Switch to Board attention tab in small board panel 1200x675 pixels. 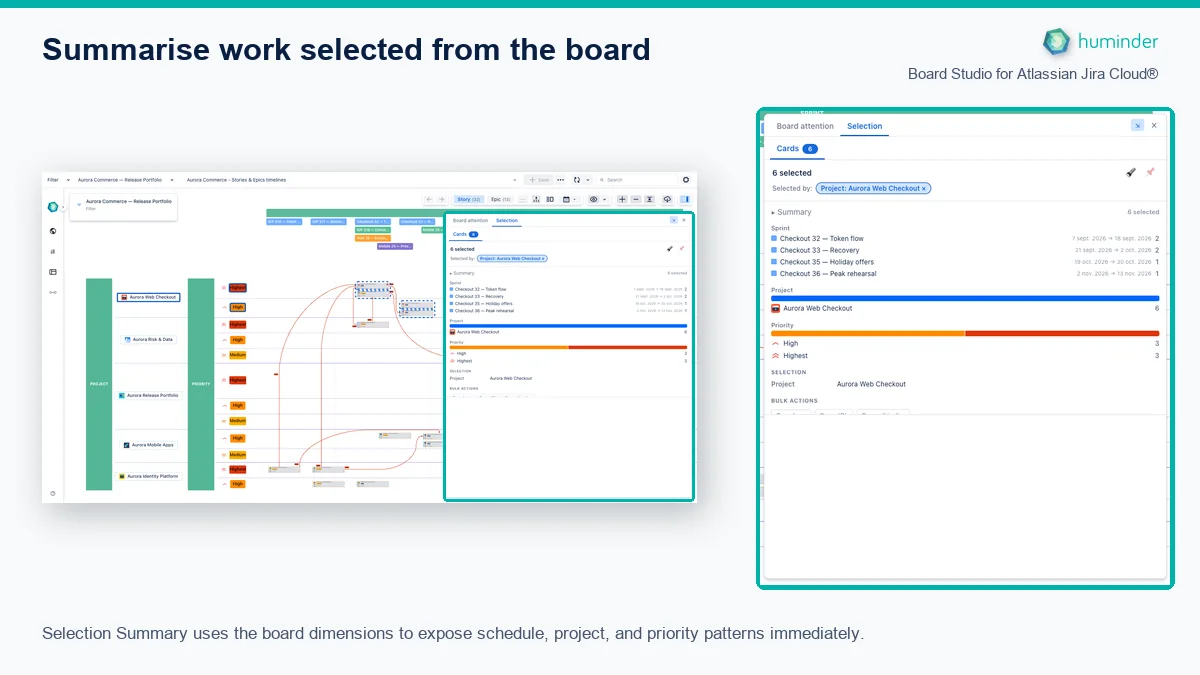point(471,220)
